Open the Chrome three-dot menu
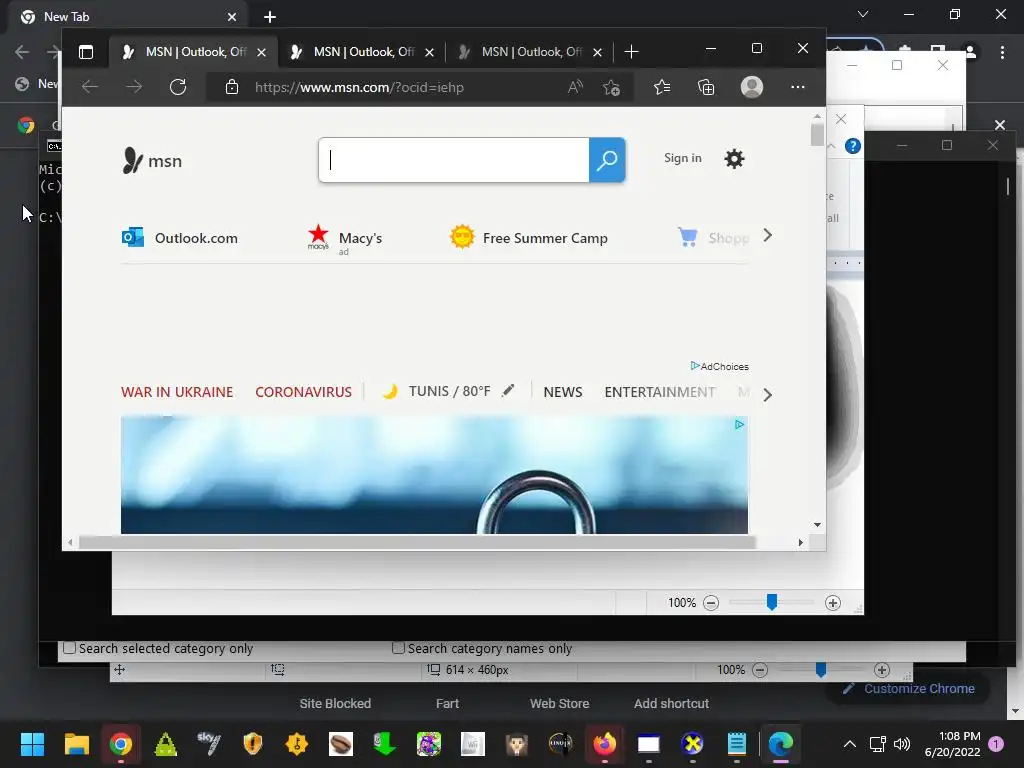The width and height of the screenshot is (1024, 768). pos(1002,52)
